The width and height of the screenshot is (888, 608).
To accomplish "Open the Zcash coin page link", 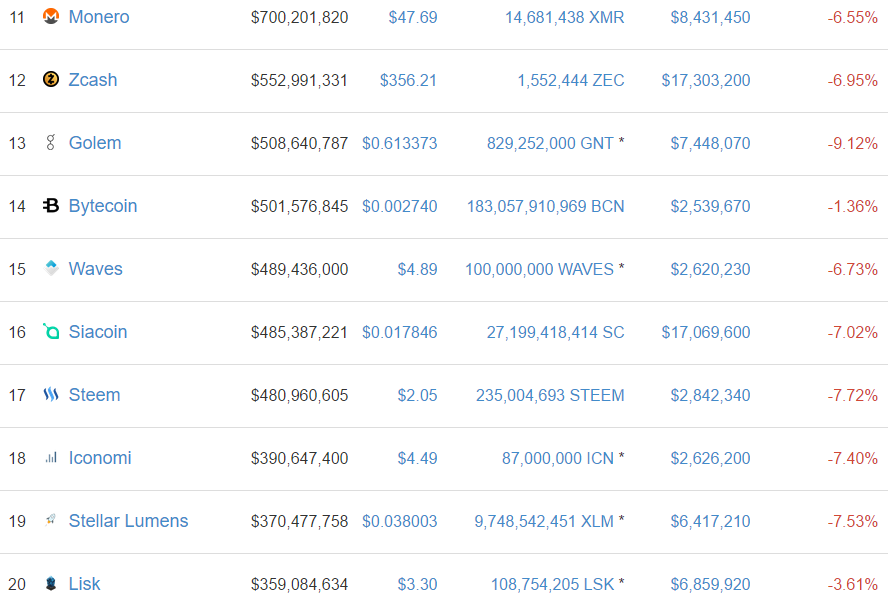I will coord(93,80).
